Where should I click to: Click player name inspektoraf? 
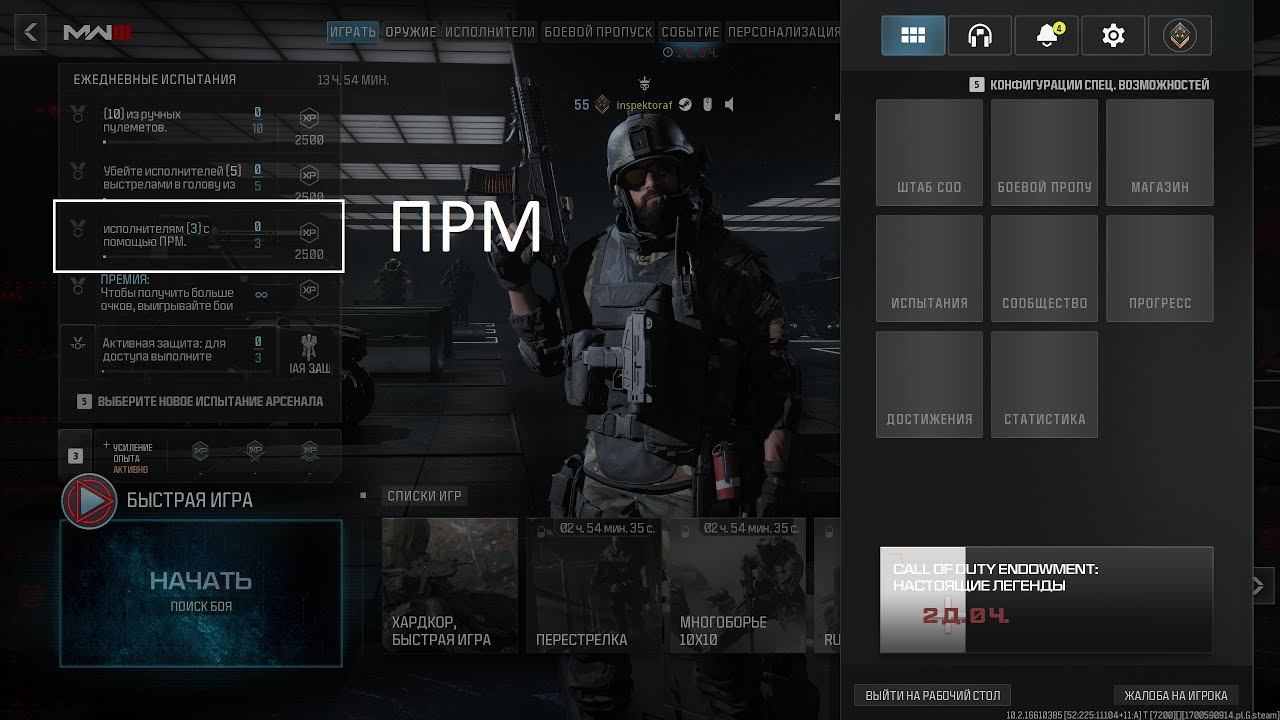click(x=644, y=104)
